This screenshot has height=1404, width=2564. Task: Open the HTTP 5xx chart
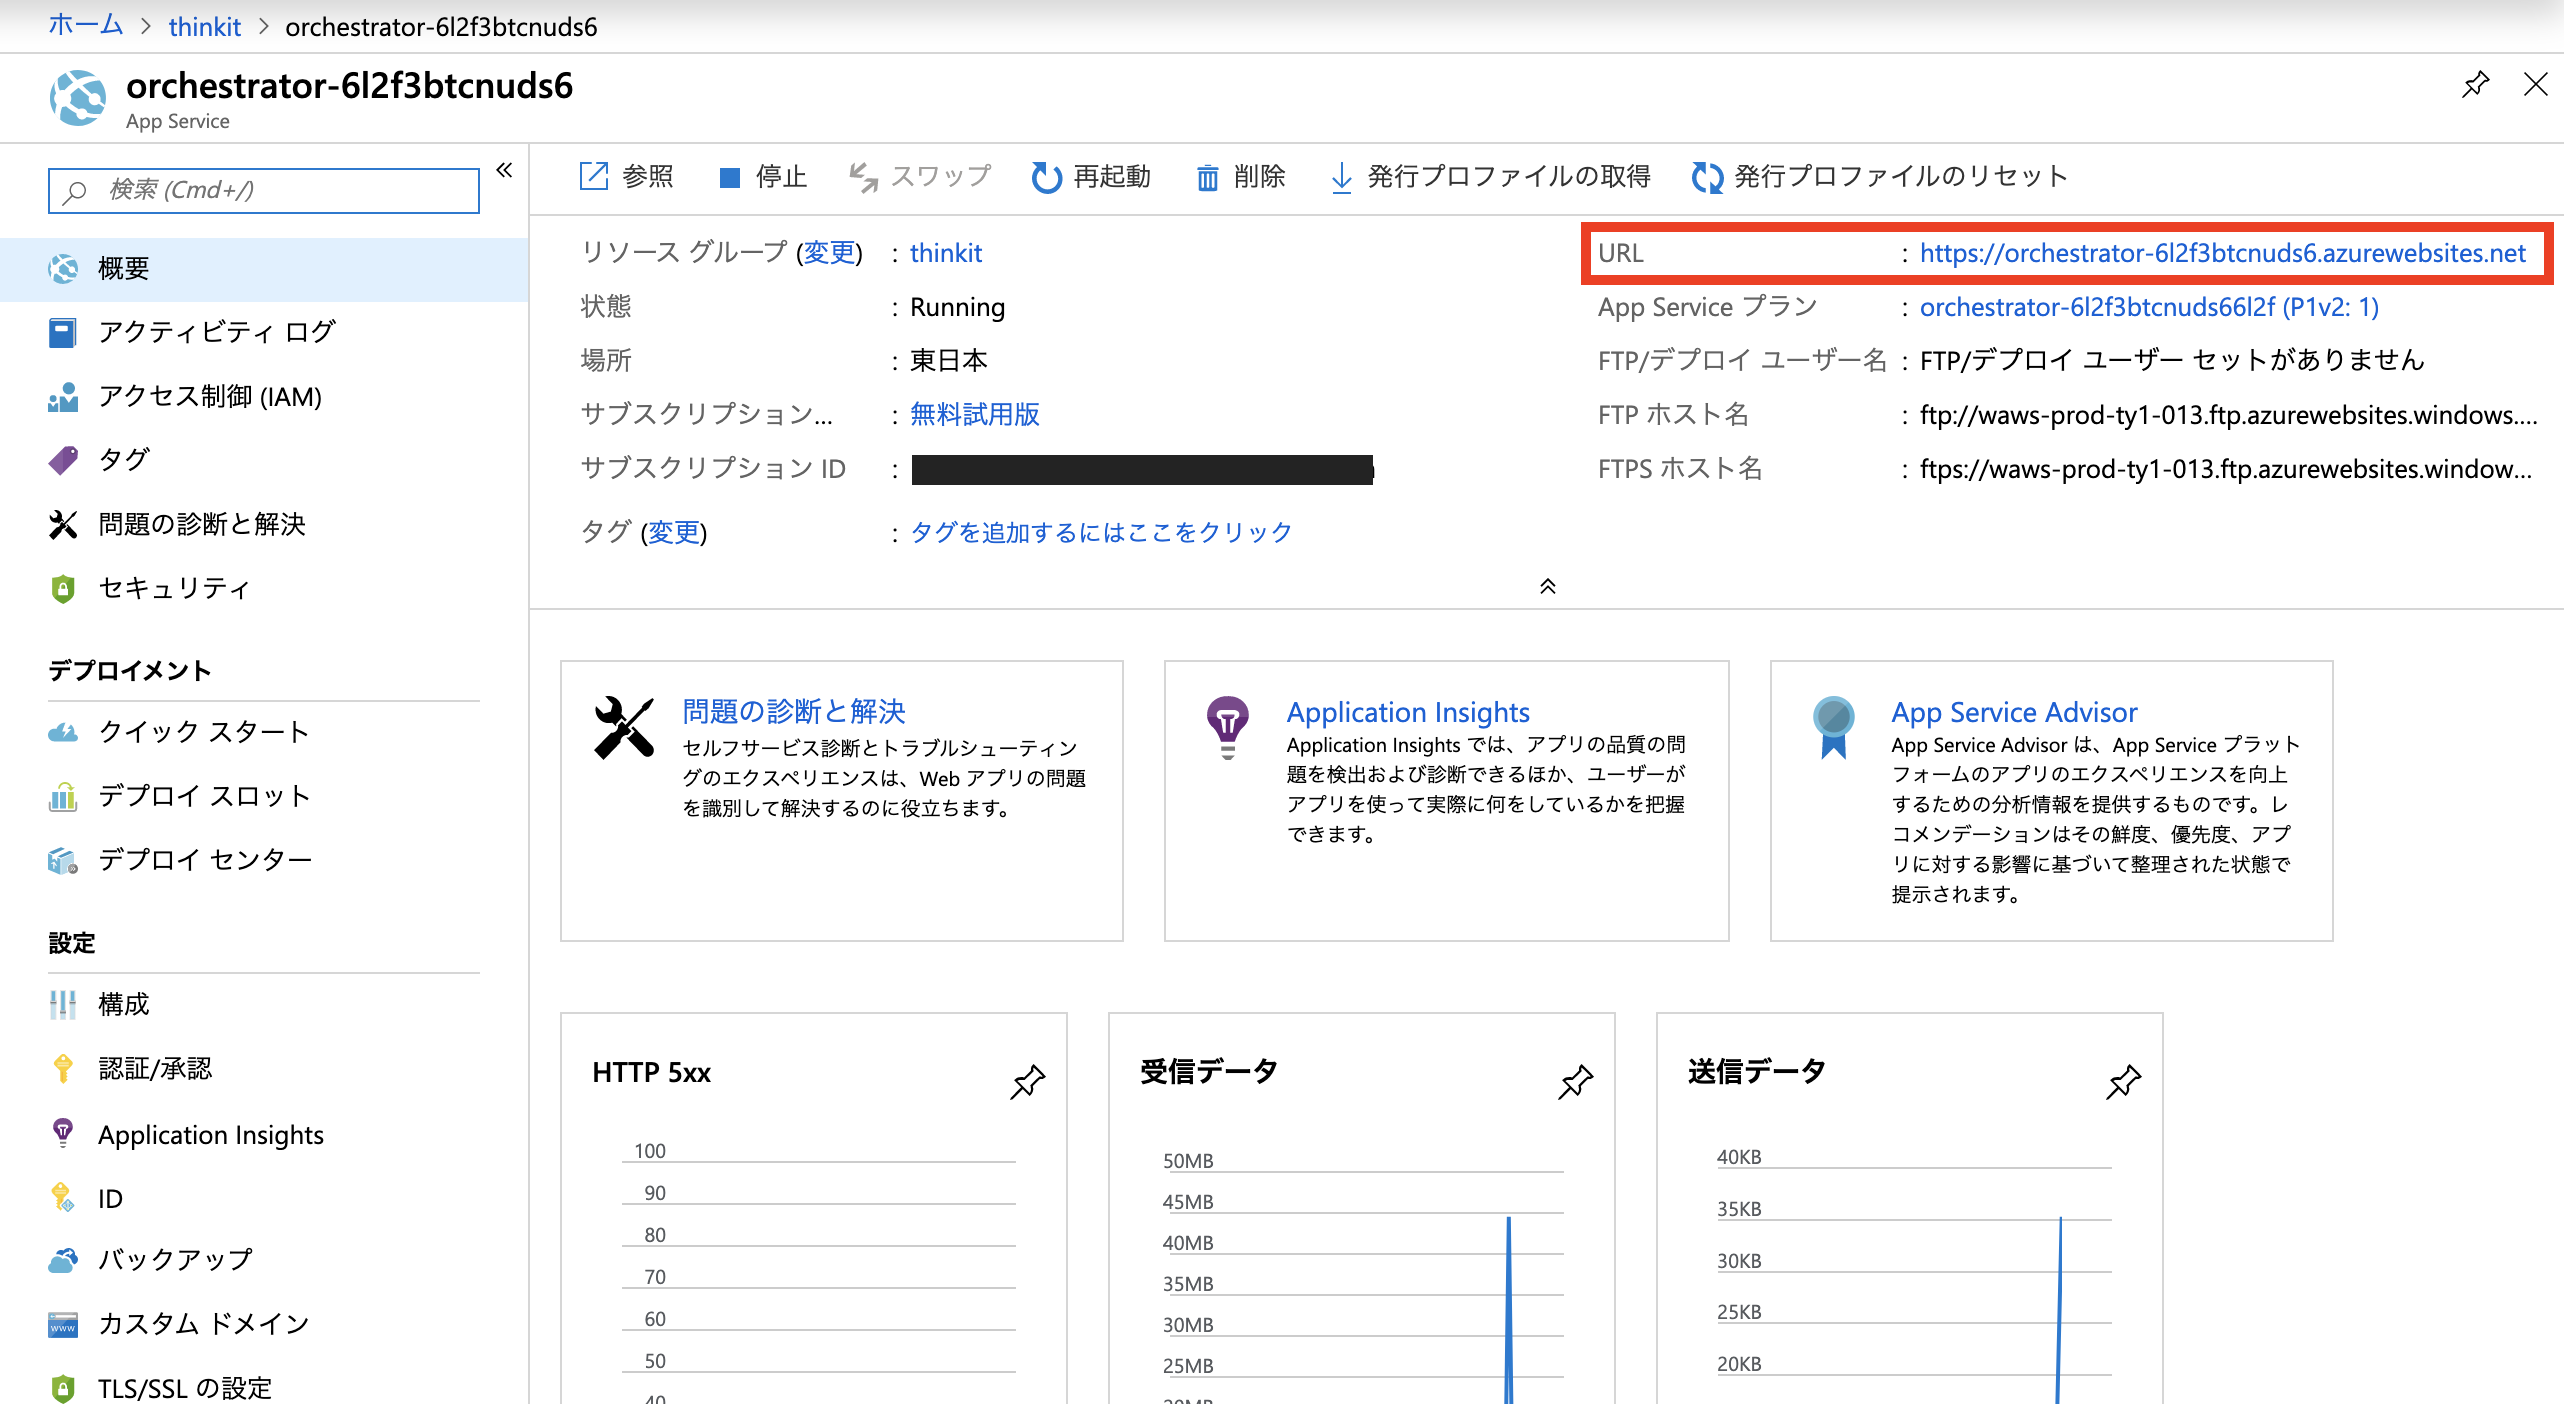point(814,1208)
